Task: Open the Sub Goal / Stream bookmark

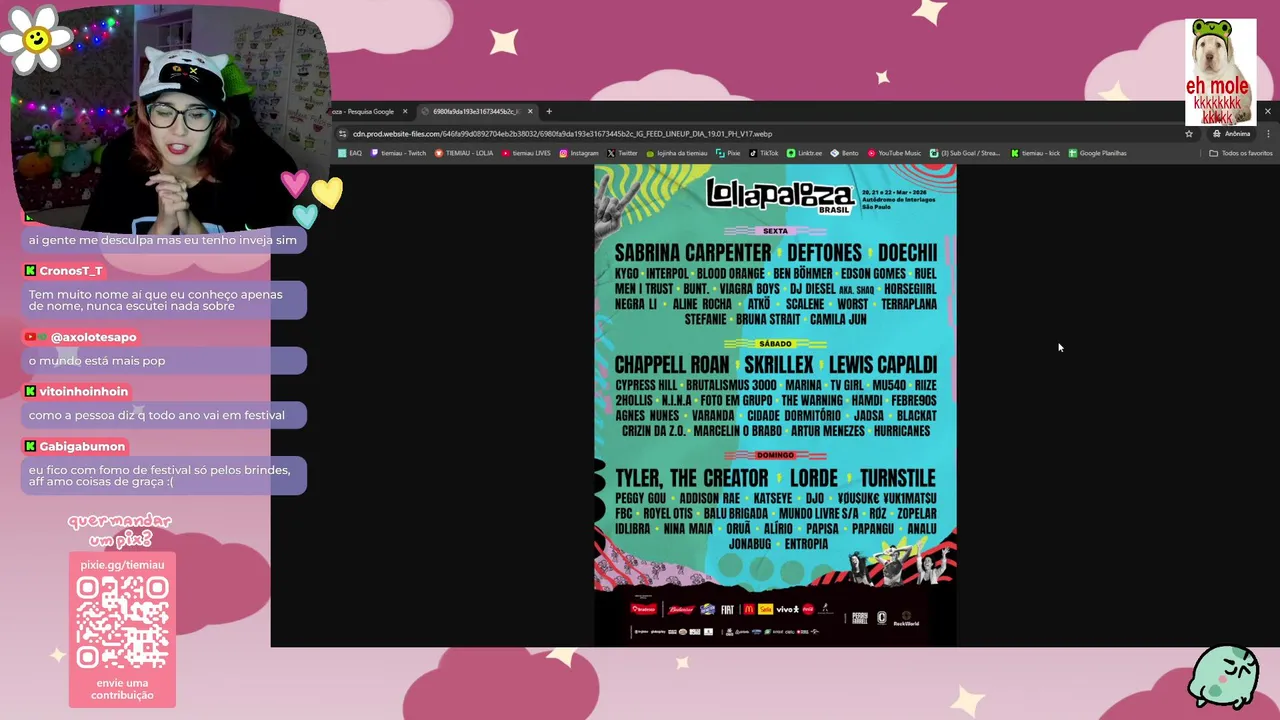Action: [x=965, y=153]
